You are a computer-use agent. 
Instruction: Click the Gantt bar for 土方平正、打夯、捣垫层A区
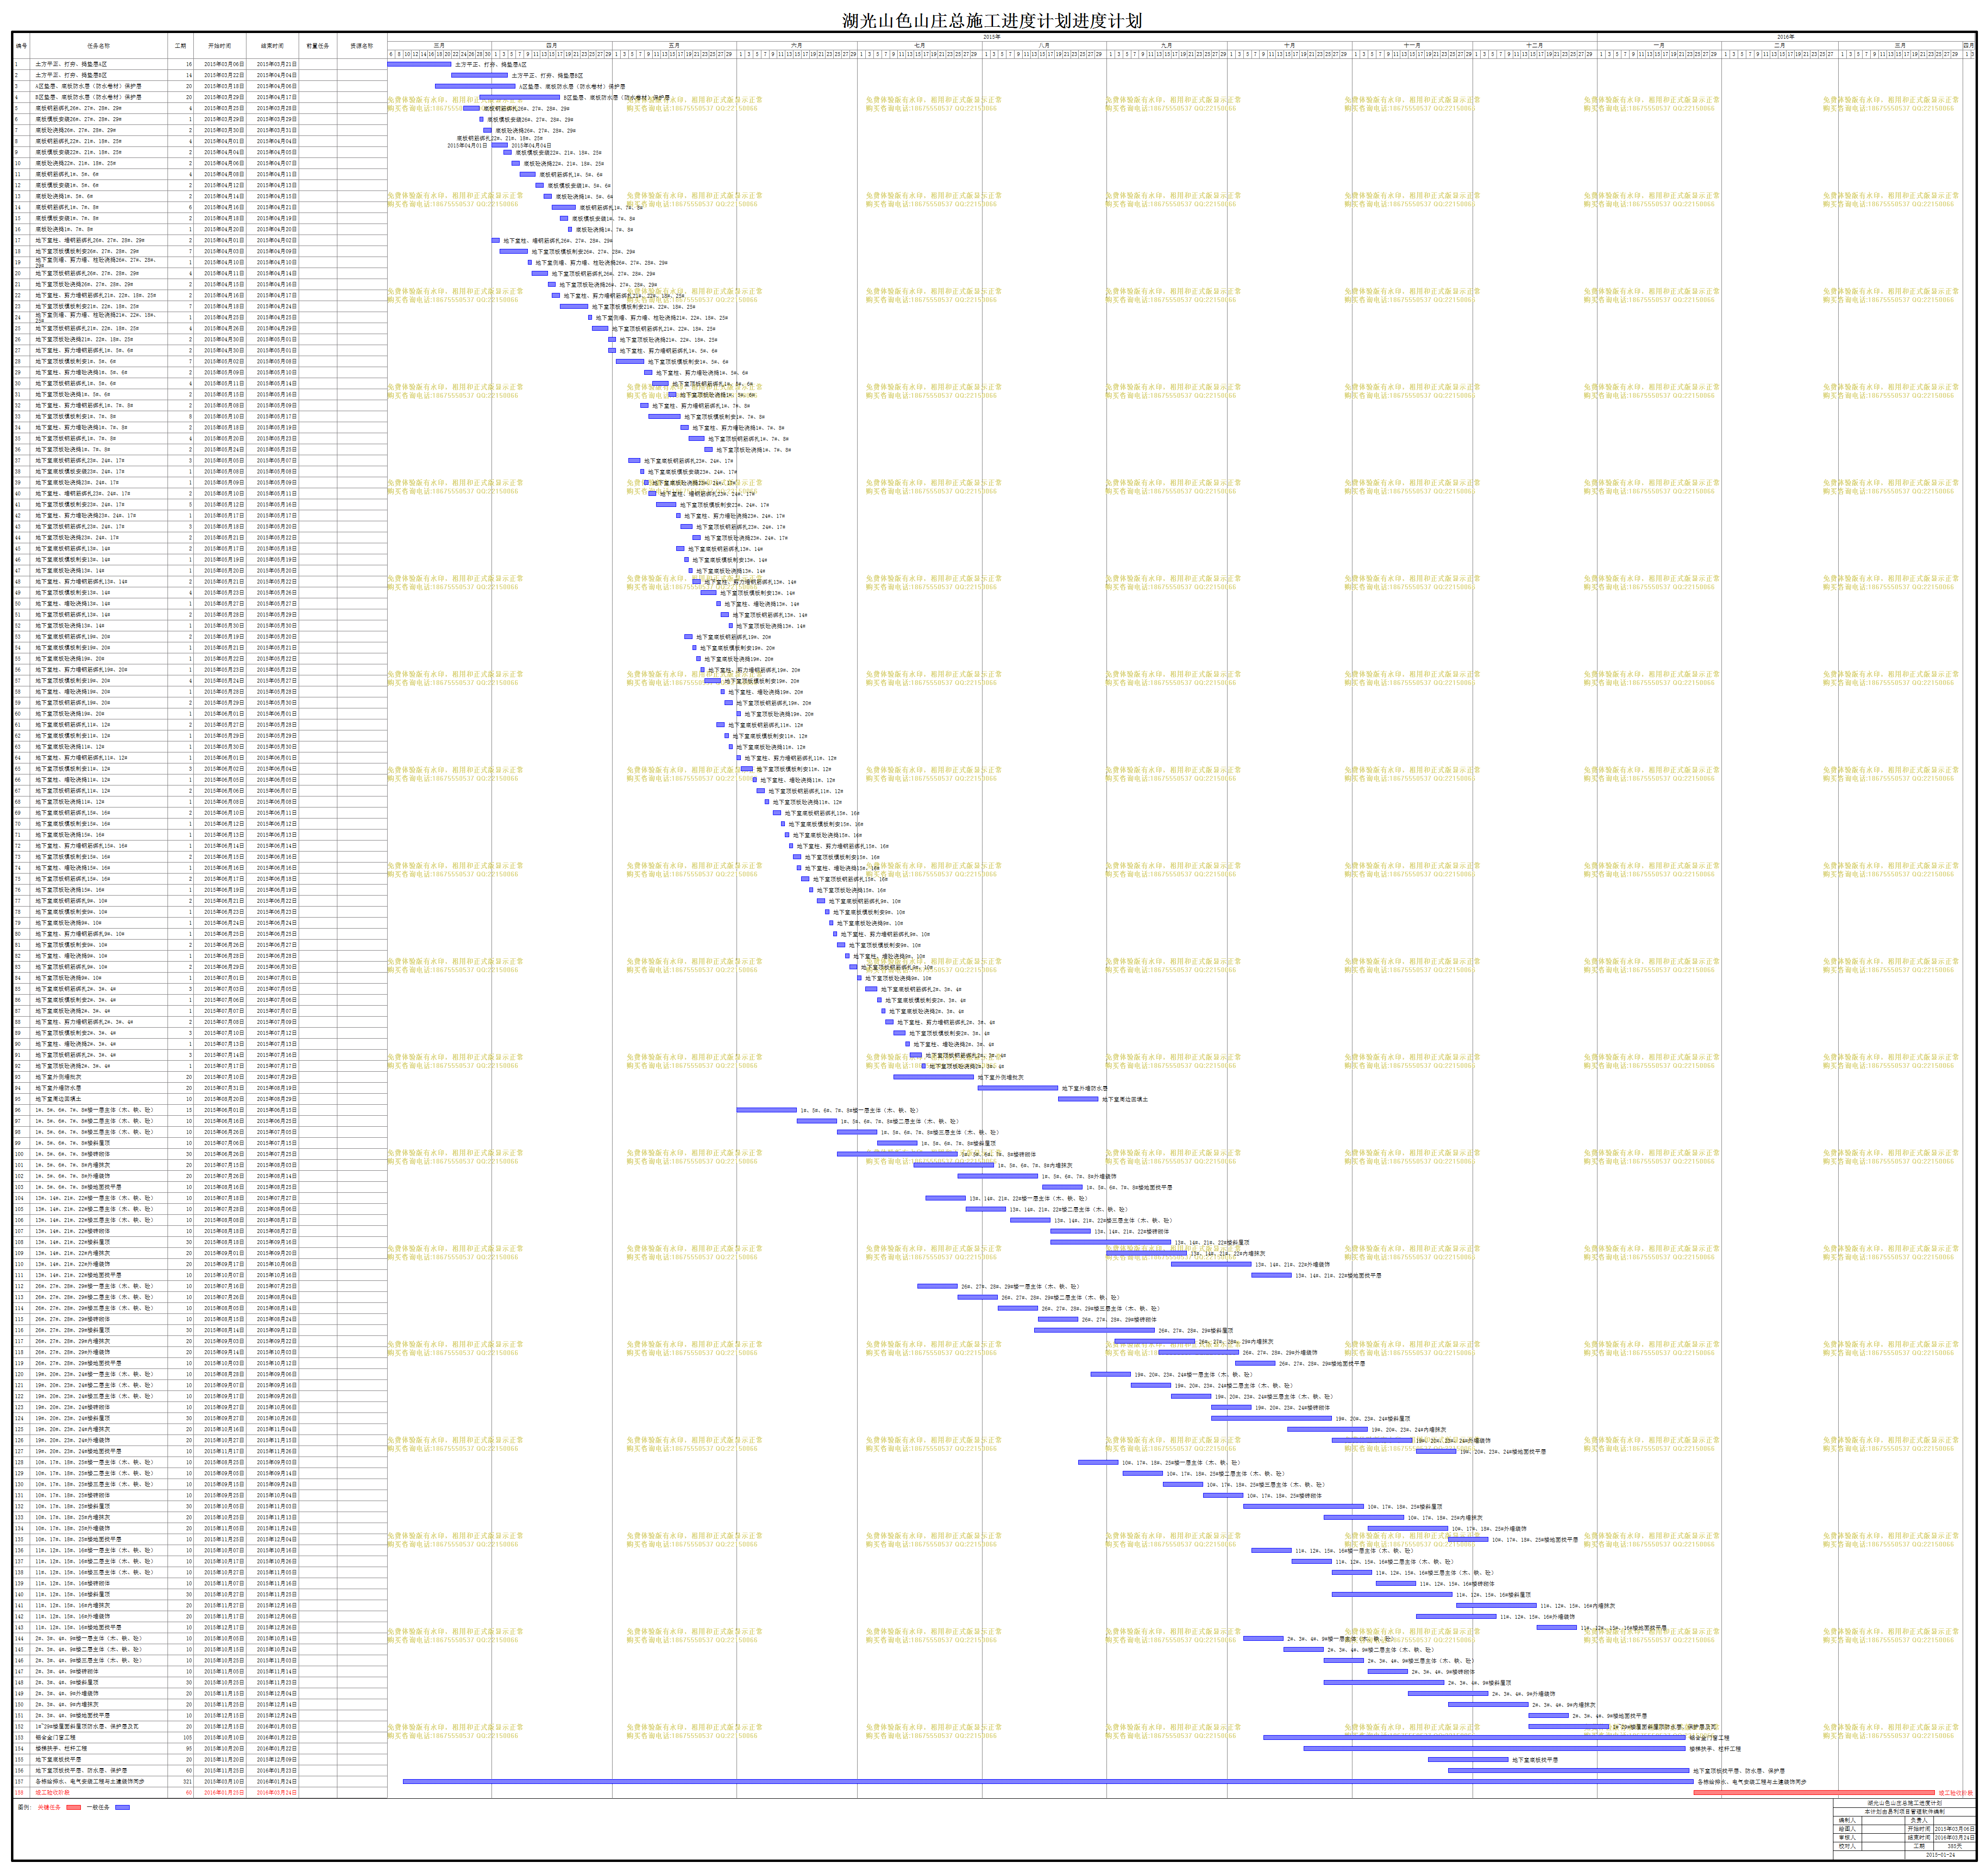[x=419, y=64]
